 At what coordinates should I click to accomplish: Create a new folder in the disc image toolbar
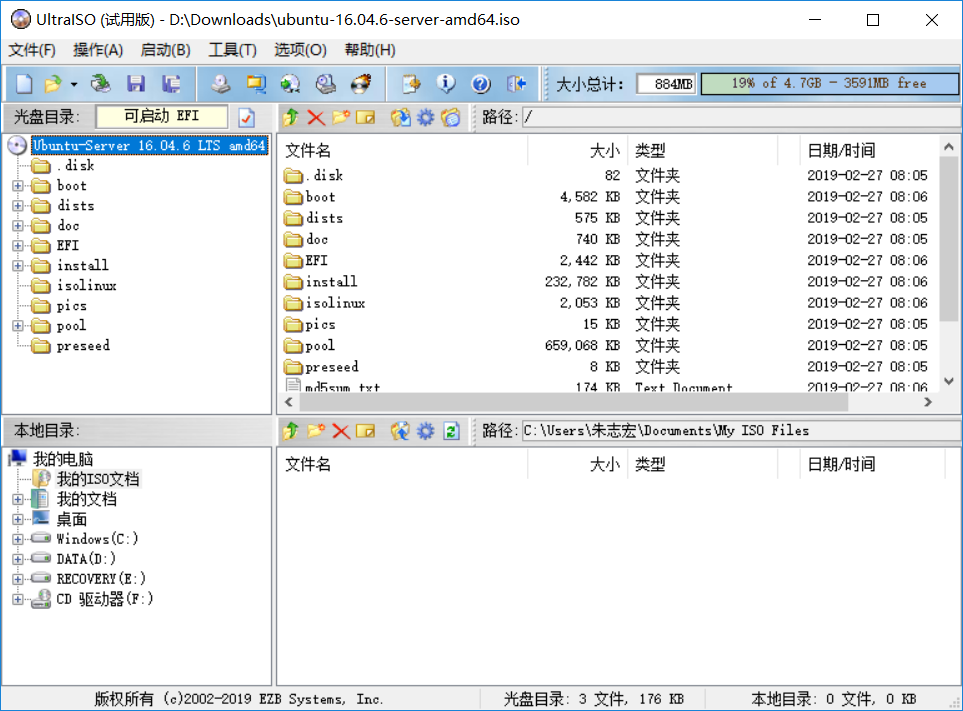tap(341, 117)
